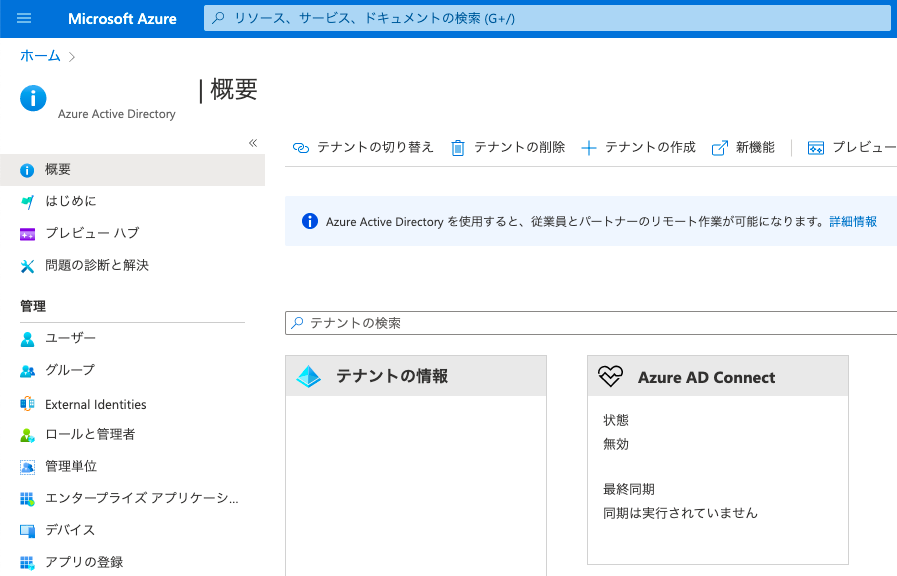
Task: Click the enterprise applications grid icon
Action: click(27, 499)
